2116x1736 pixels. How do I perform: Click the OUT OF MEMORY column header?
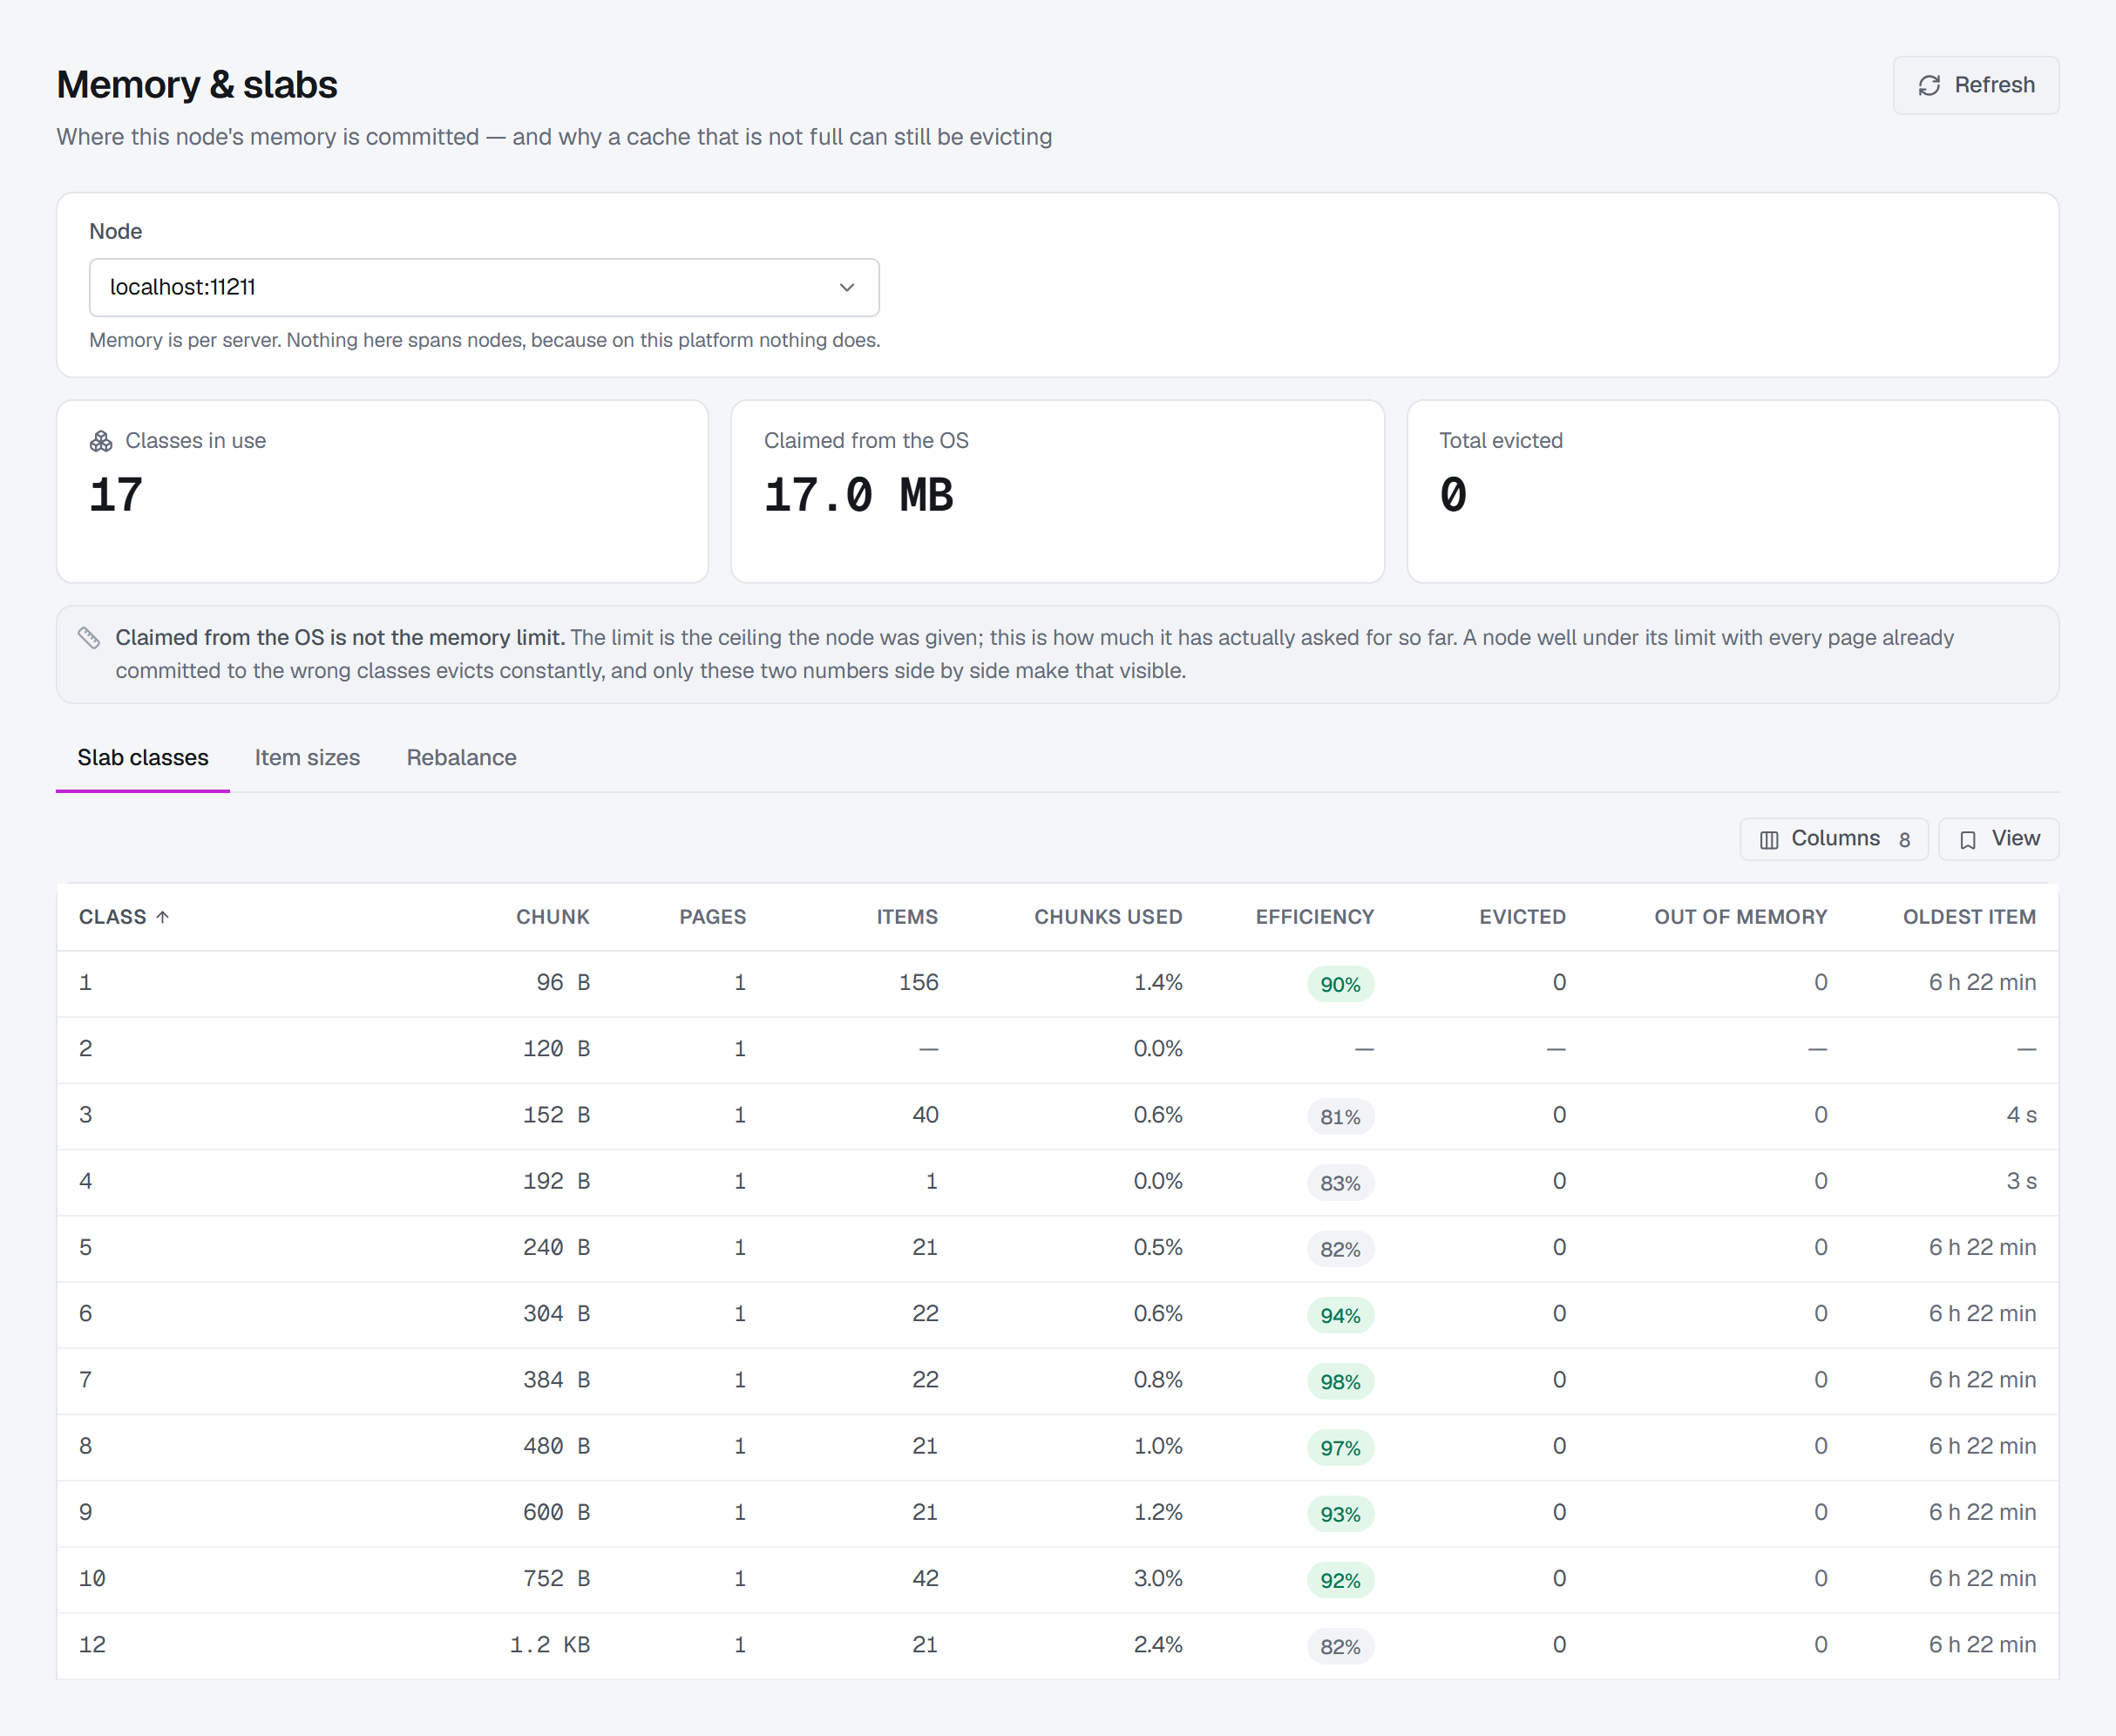1740,917
